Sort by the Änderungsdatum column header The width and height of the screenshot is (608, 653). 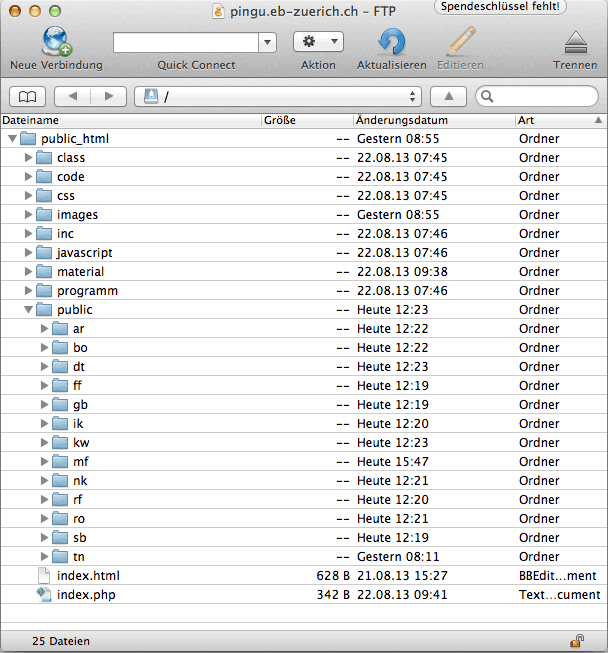coord(432,120)
